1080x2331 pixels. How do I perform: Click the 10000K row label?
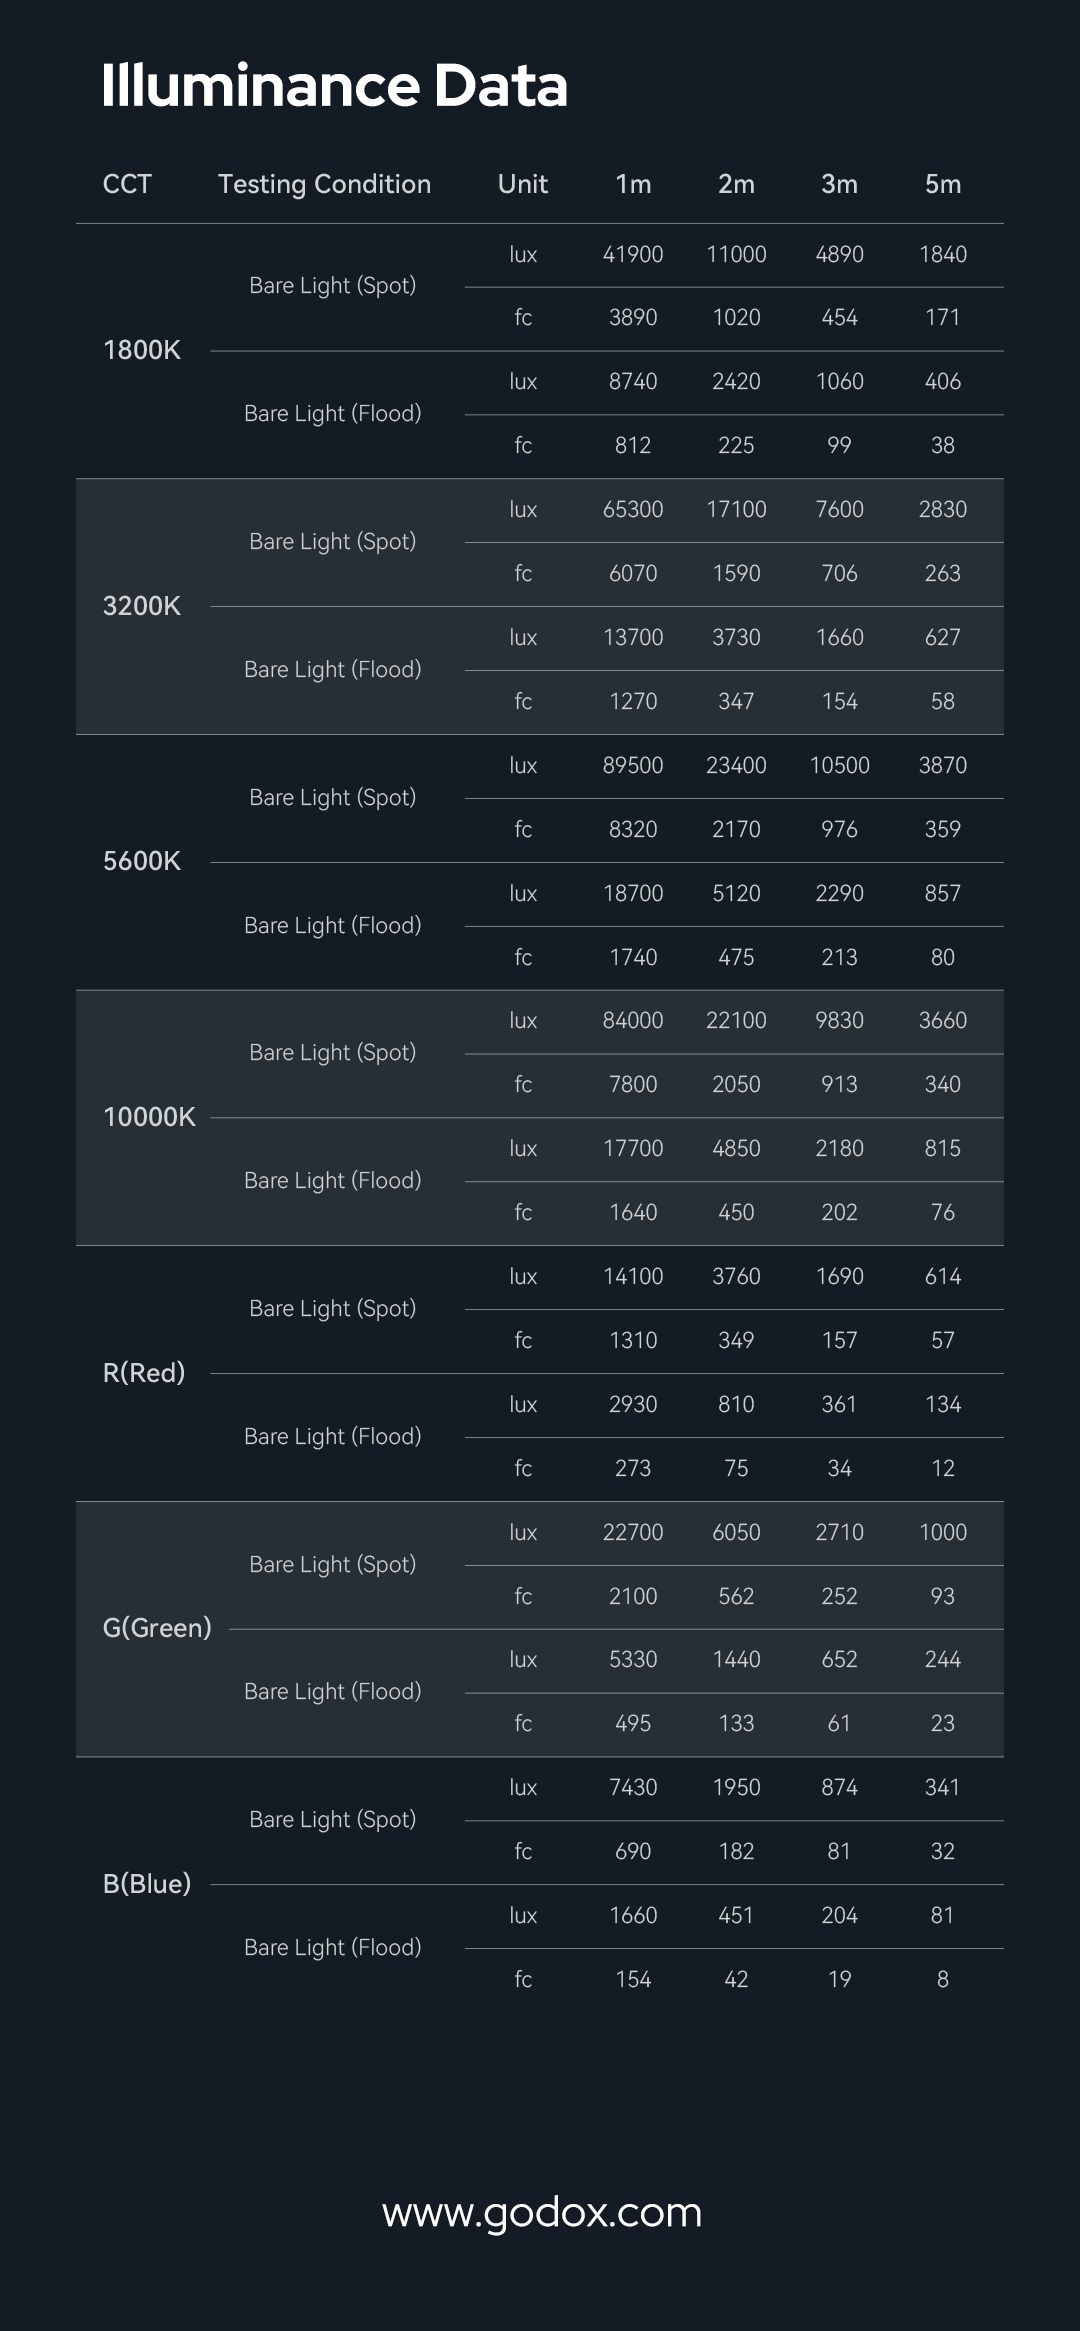149,1117
